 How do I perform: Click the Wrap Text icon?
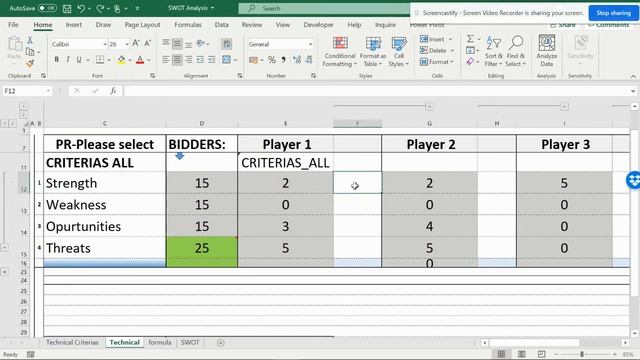click(x=227, y=43)
